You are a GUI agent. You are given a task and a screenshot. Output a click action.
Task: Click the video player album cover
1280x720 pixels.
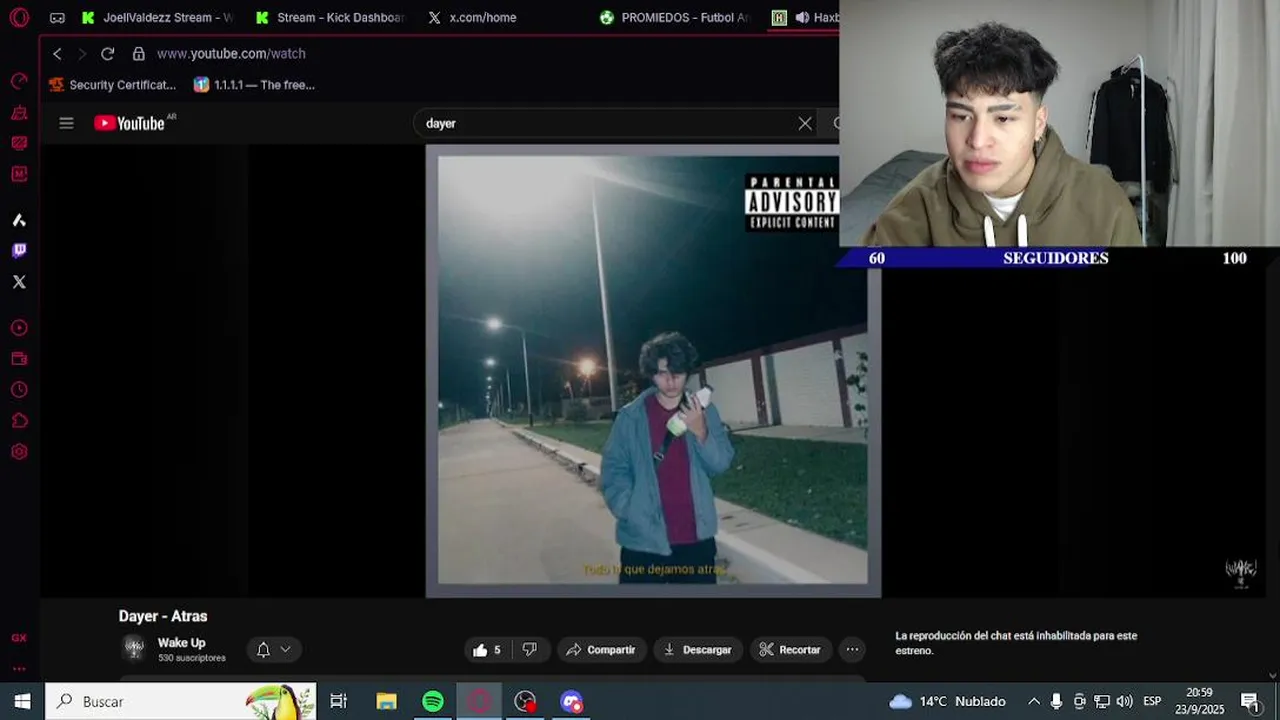[652, 370]
